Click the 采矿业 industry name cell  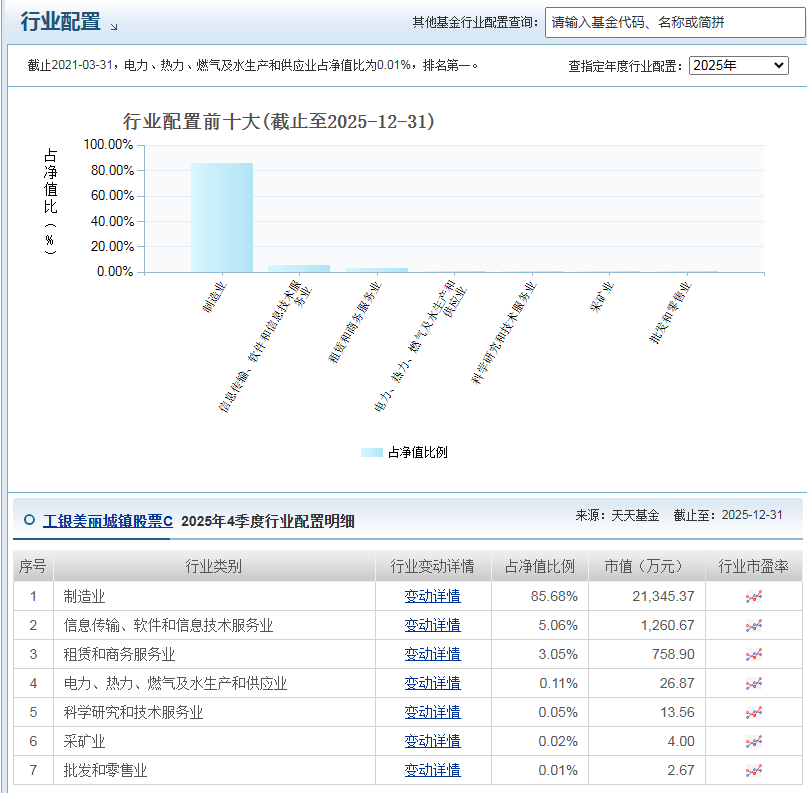point(214,742)
